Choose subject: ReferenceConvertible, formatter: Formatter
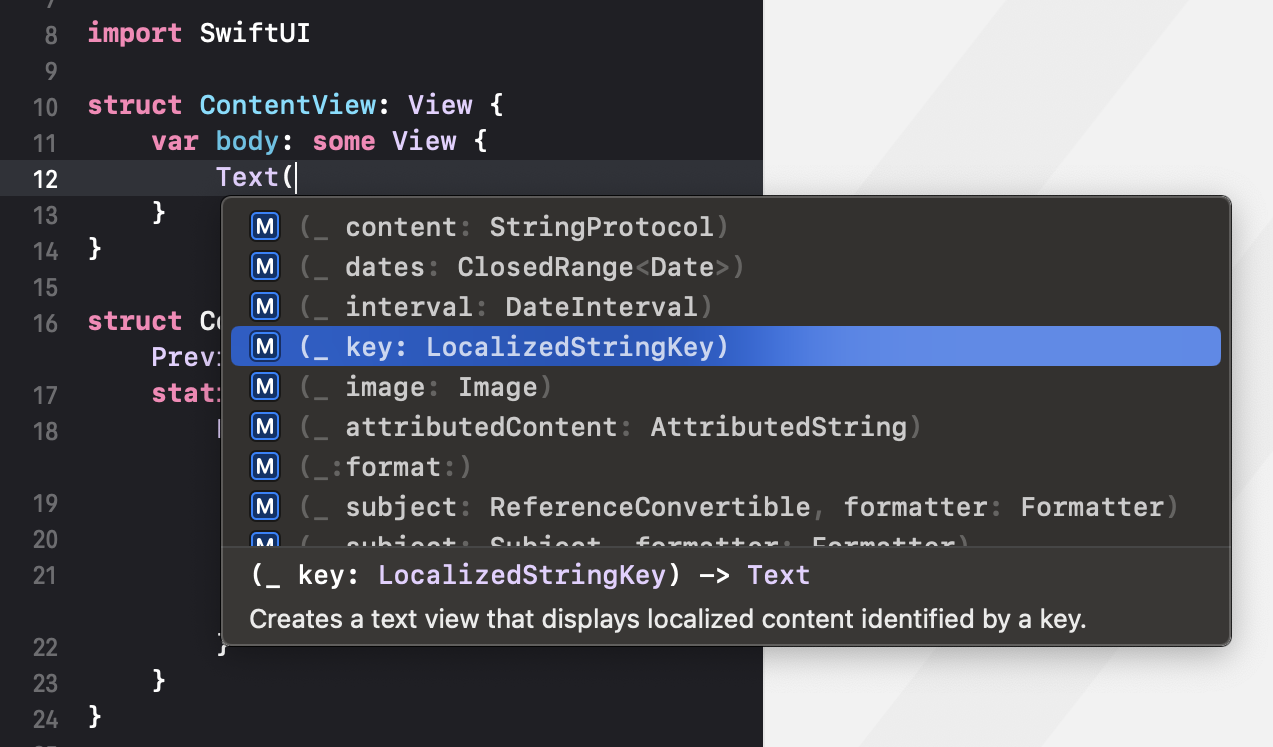This screenshot has width=1273, height=747. [726, 507]
